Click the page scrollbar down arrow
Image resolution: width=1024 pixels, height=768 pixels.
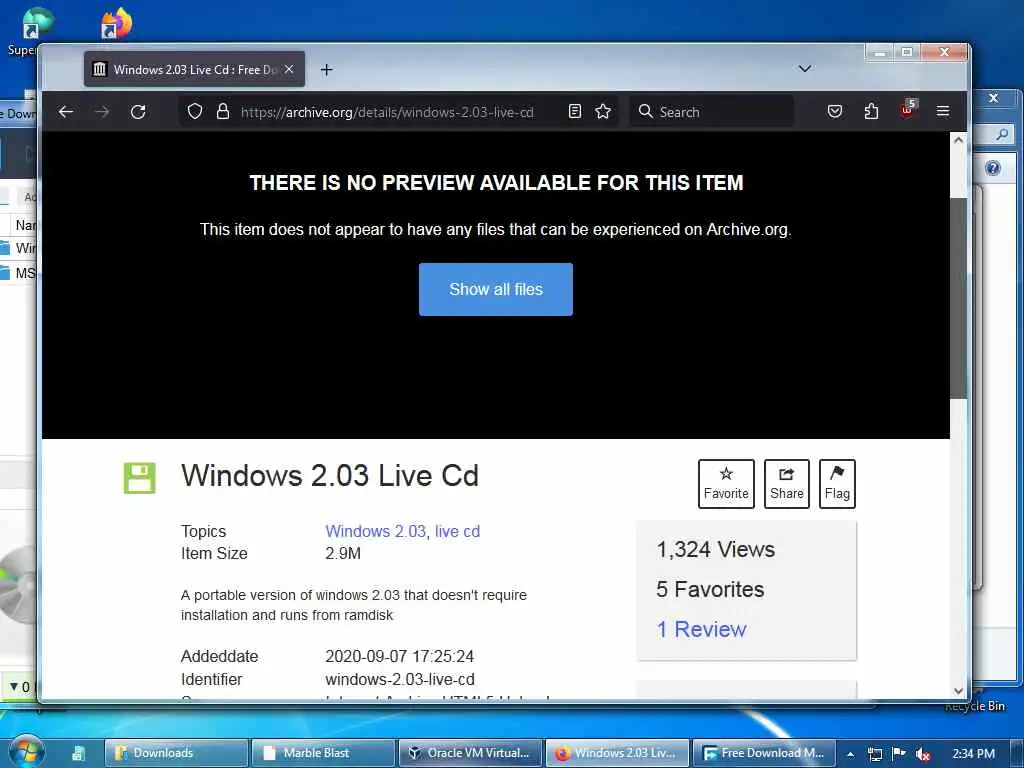[x=958, y=690]
